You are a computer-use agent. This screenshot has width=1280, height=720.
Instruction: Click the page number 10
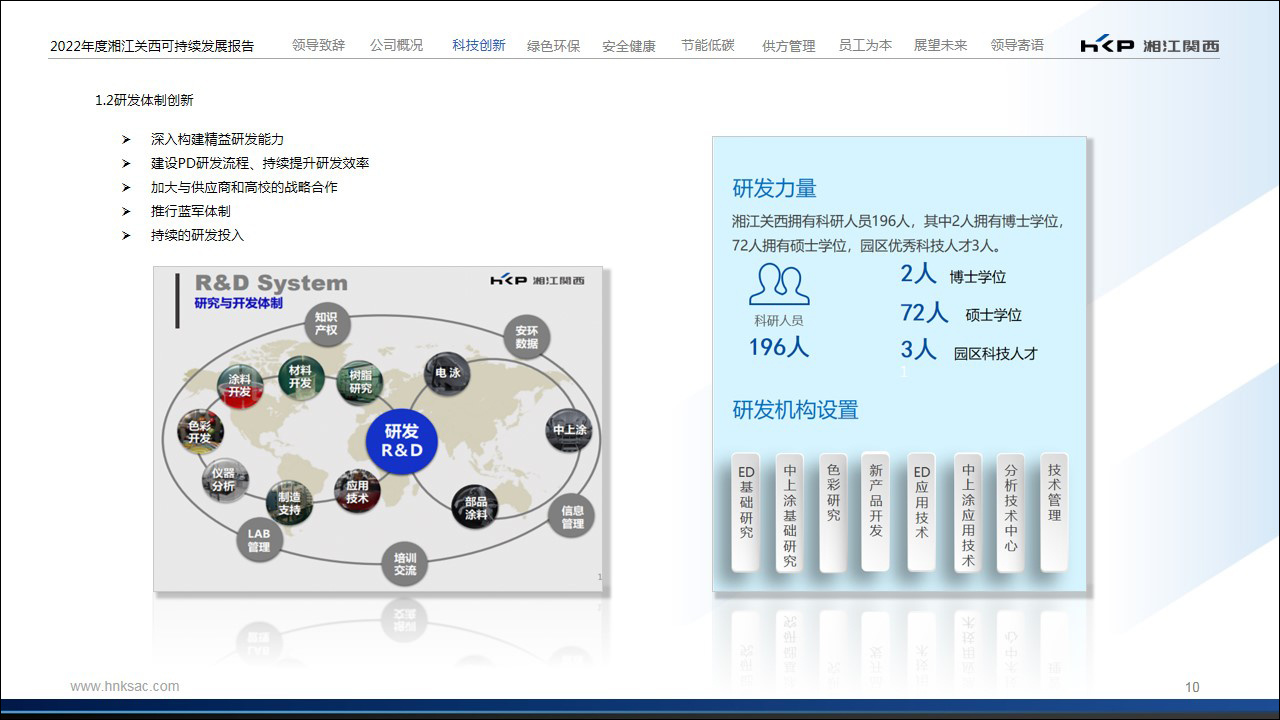(1192, 687)
